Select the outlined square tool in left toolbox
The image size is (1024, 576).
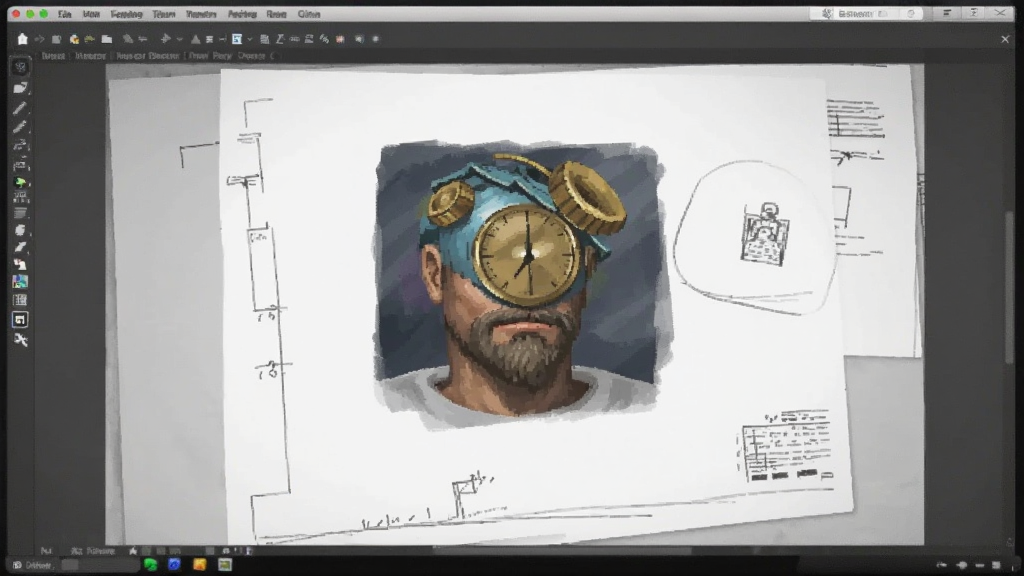click(x=20, y=320)
